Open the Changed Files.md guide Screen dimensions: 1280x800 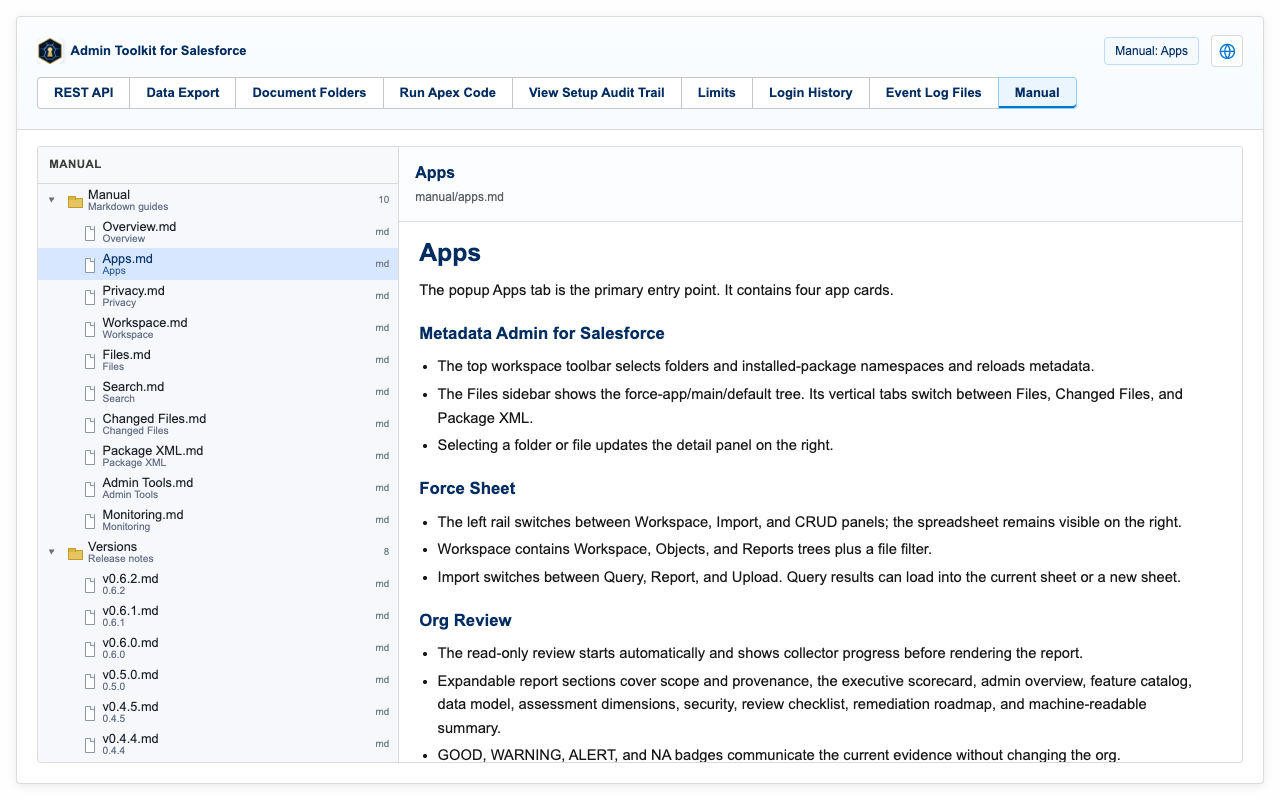218,424
